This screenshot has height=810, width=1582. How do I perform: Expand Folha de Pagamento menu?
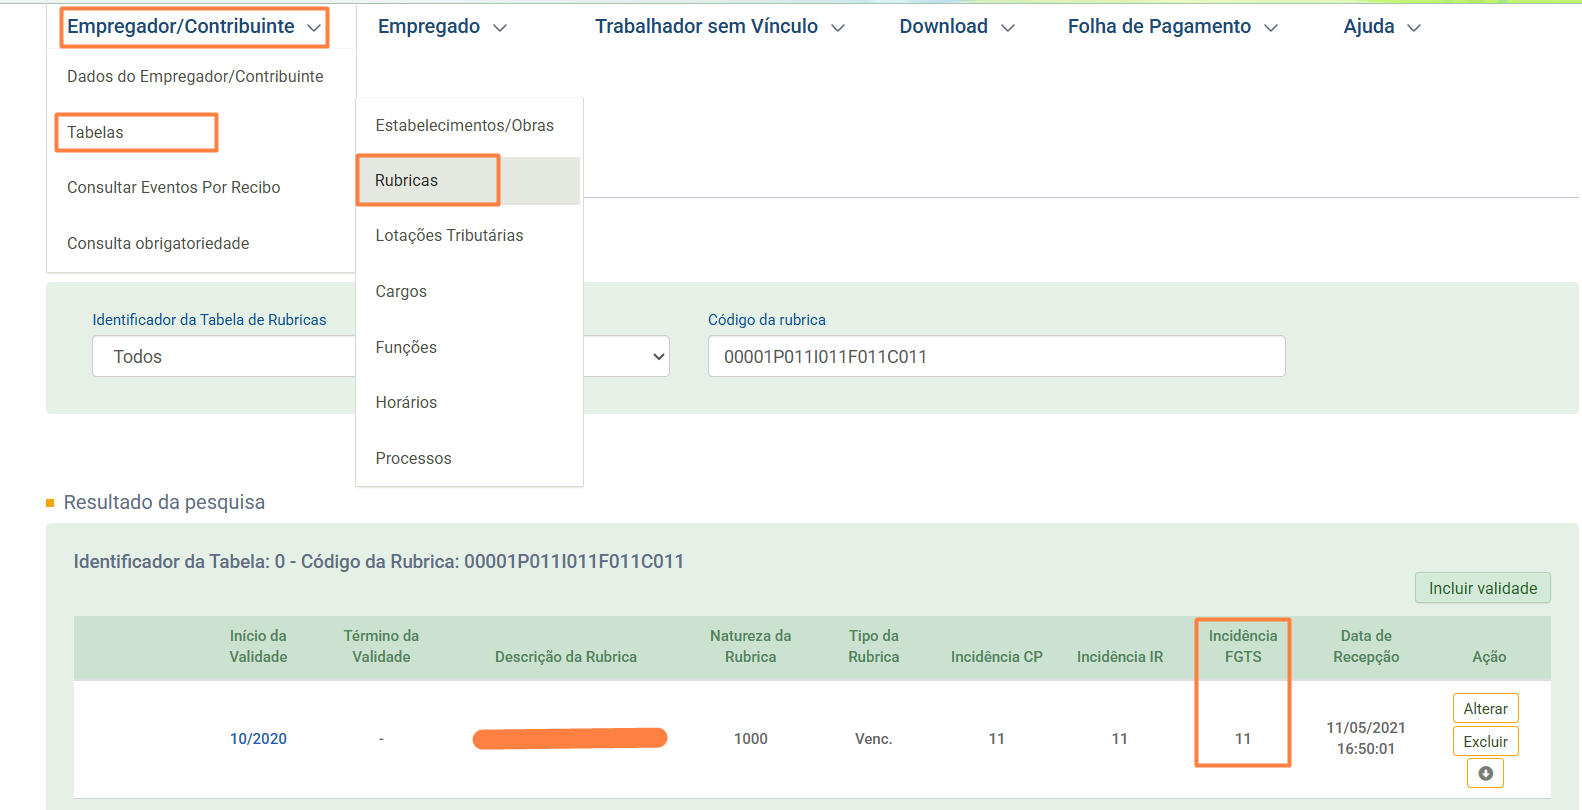click(1172, 27)
